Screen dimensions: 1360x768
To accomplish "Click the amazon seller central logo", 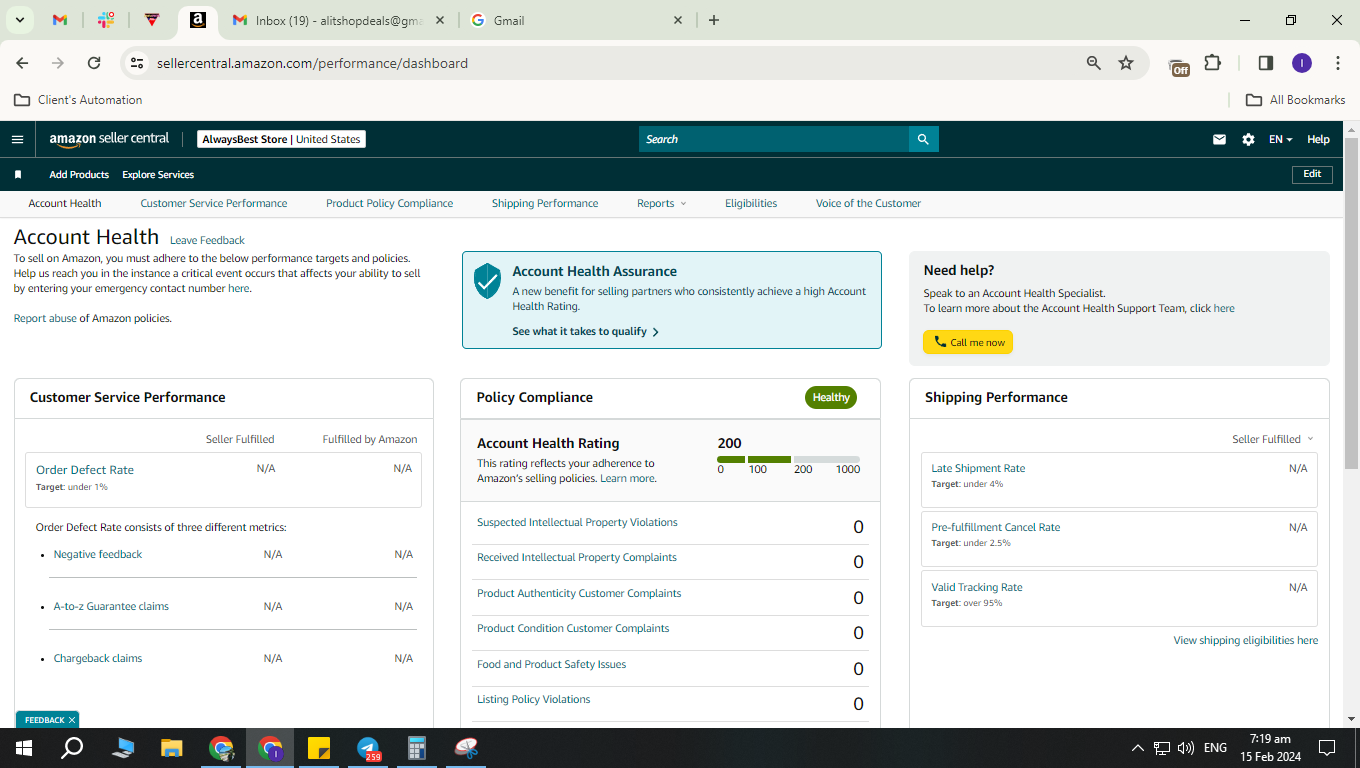I will [x=109, y=139].
